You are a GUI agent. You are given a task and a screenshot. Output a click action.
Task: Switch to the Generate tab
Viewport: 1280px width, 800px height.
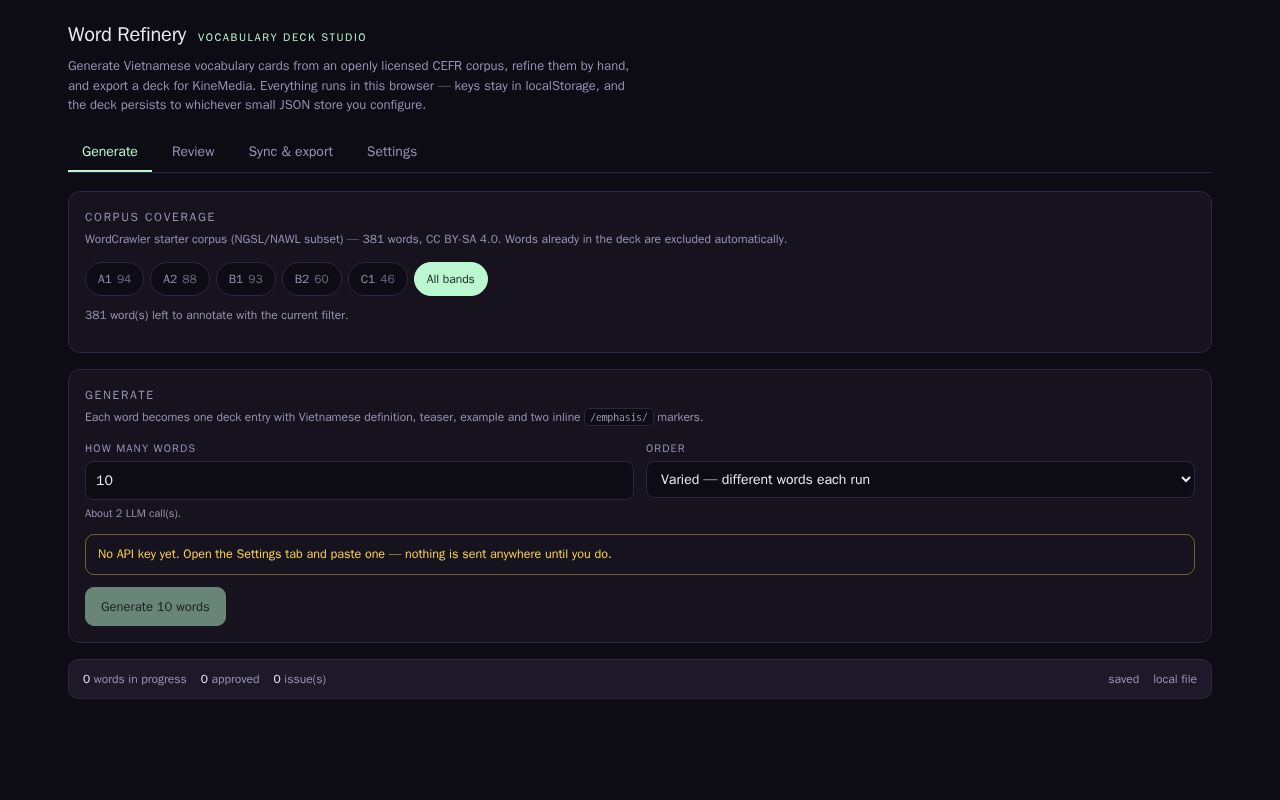coord(110,152)
